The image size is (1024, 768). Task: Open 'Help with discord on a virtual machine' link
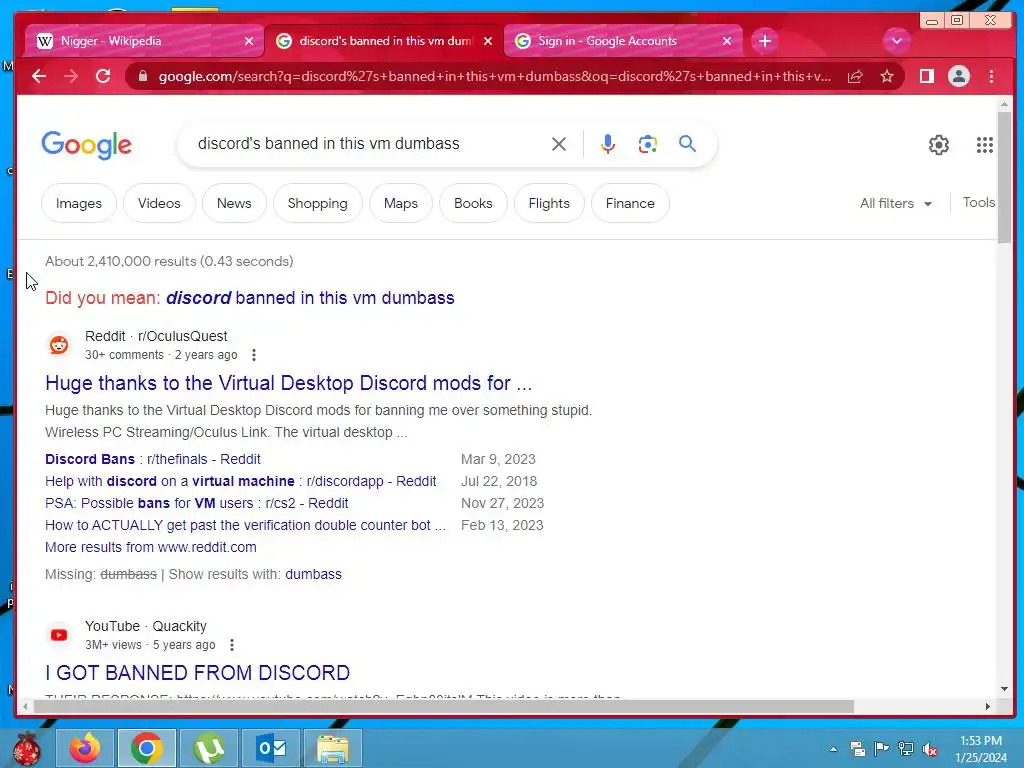click(240, 481)
